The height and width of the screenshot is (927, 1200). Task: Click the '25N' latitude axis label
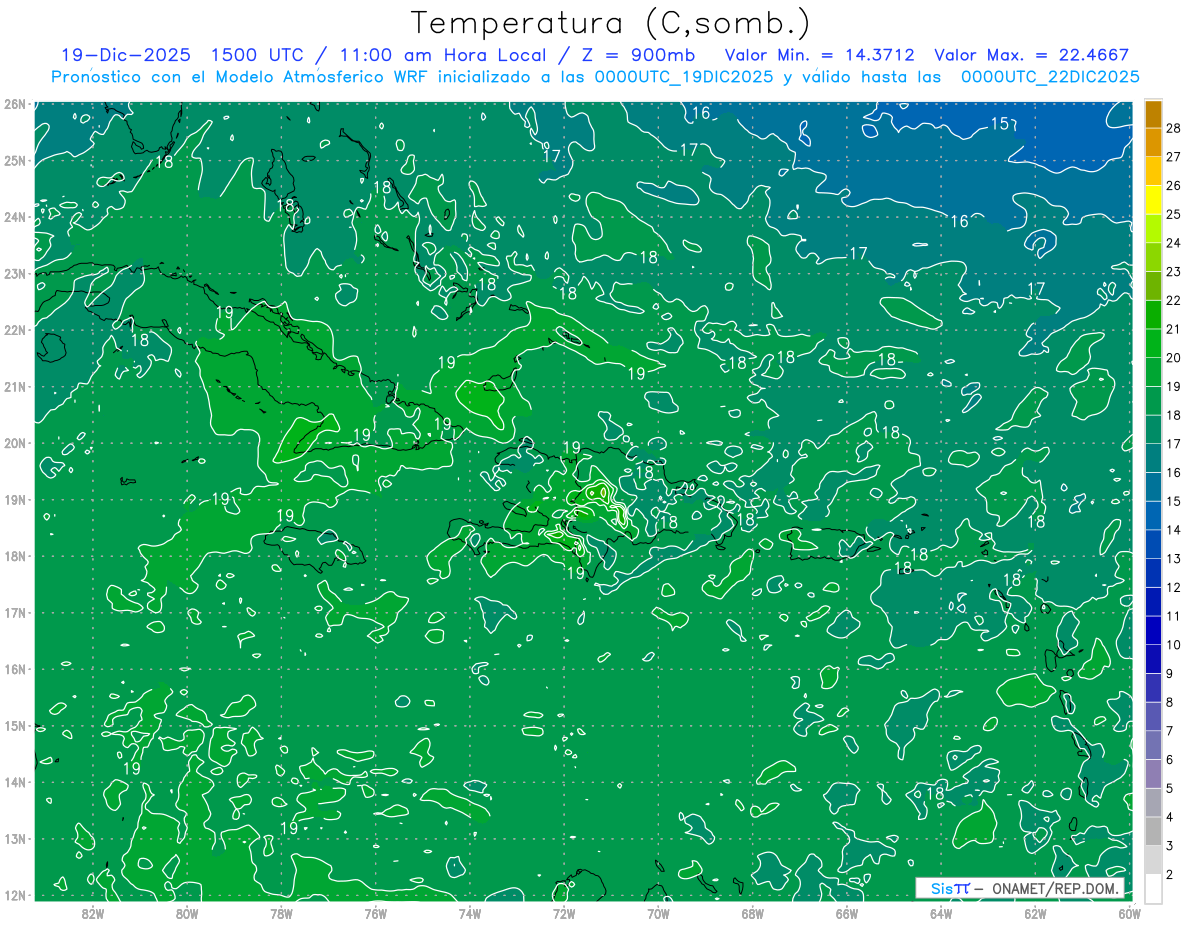tap(16, 160)
